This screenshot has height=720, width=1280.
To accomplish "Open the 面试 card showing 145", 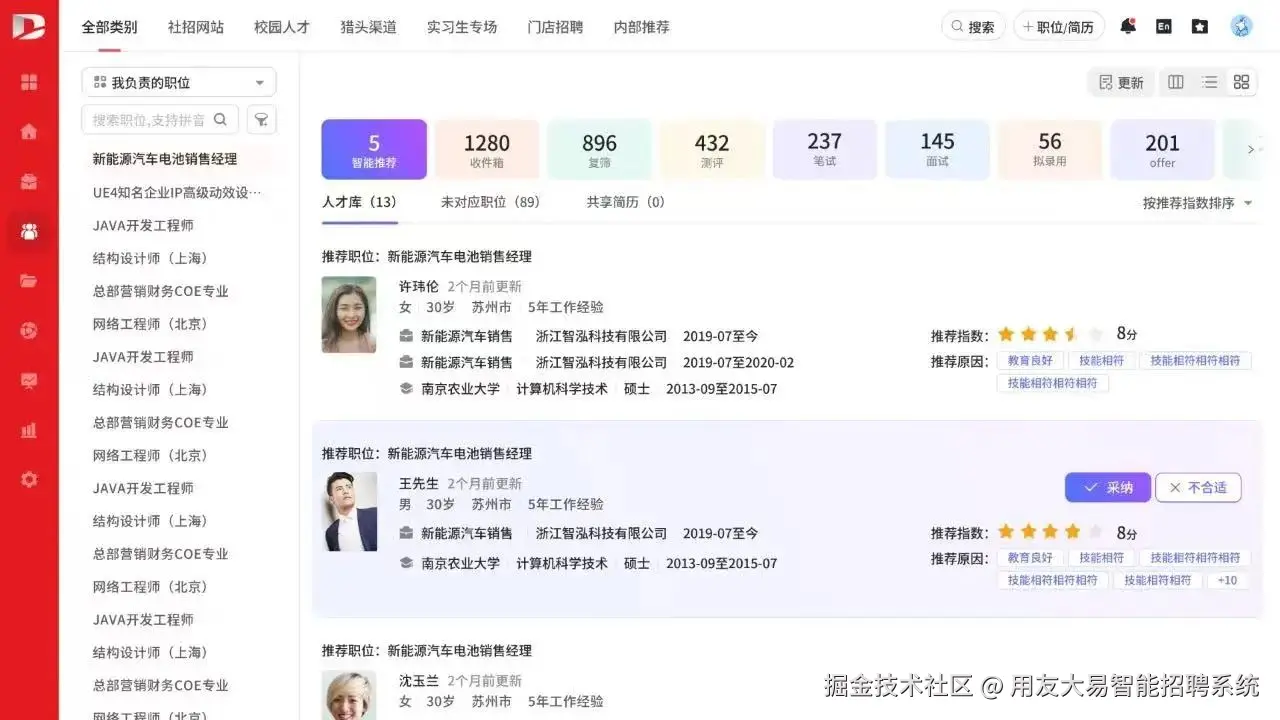I will [937, 150].
